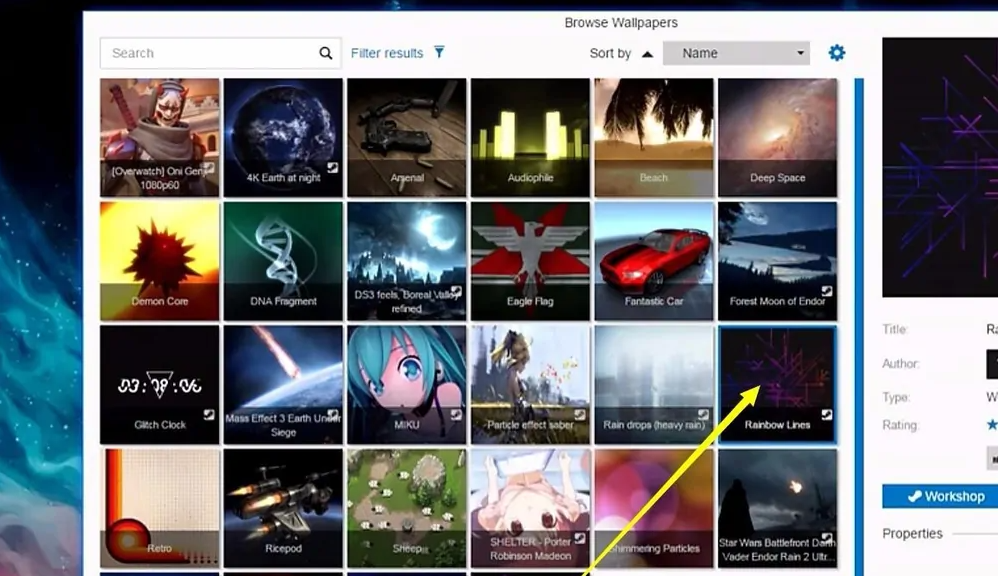Select the DNA Fragment wallpaper

point(283,260)
